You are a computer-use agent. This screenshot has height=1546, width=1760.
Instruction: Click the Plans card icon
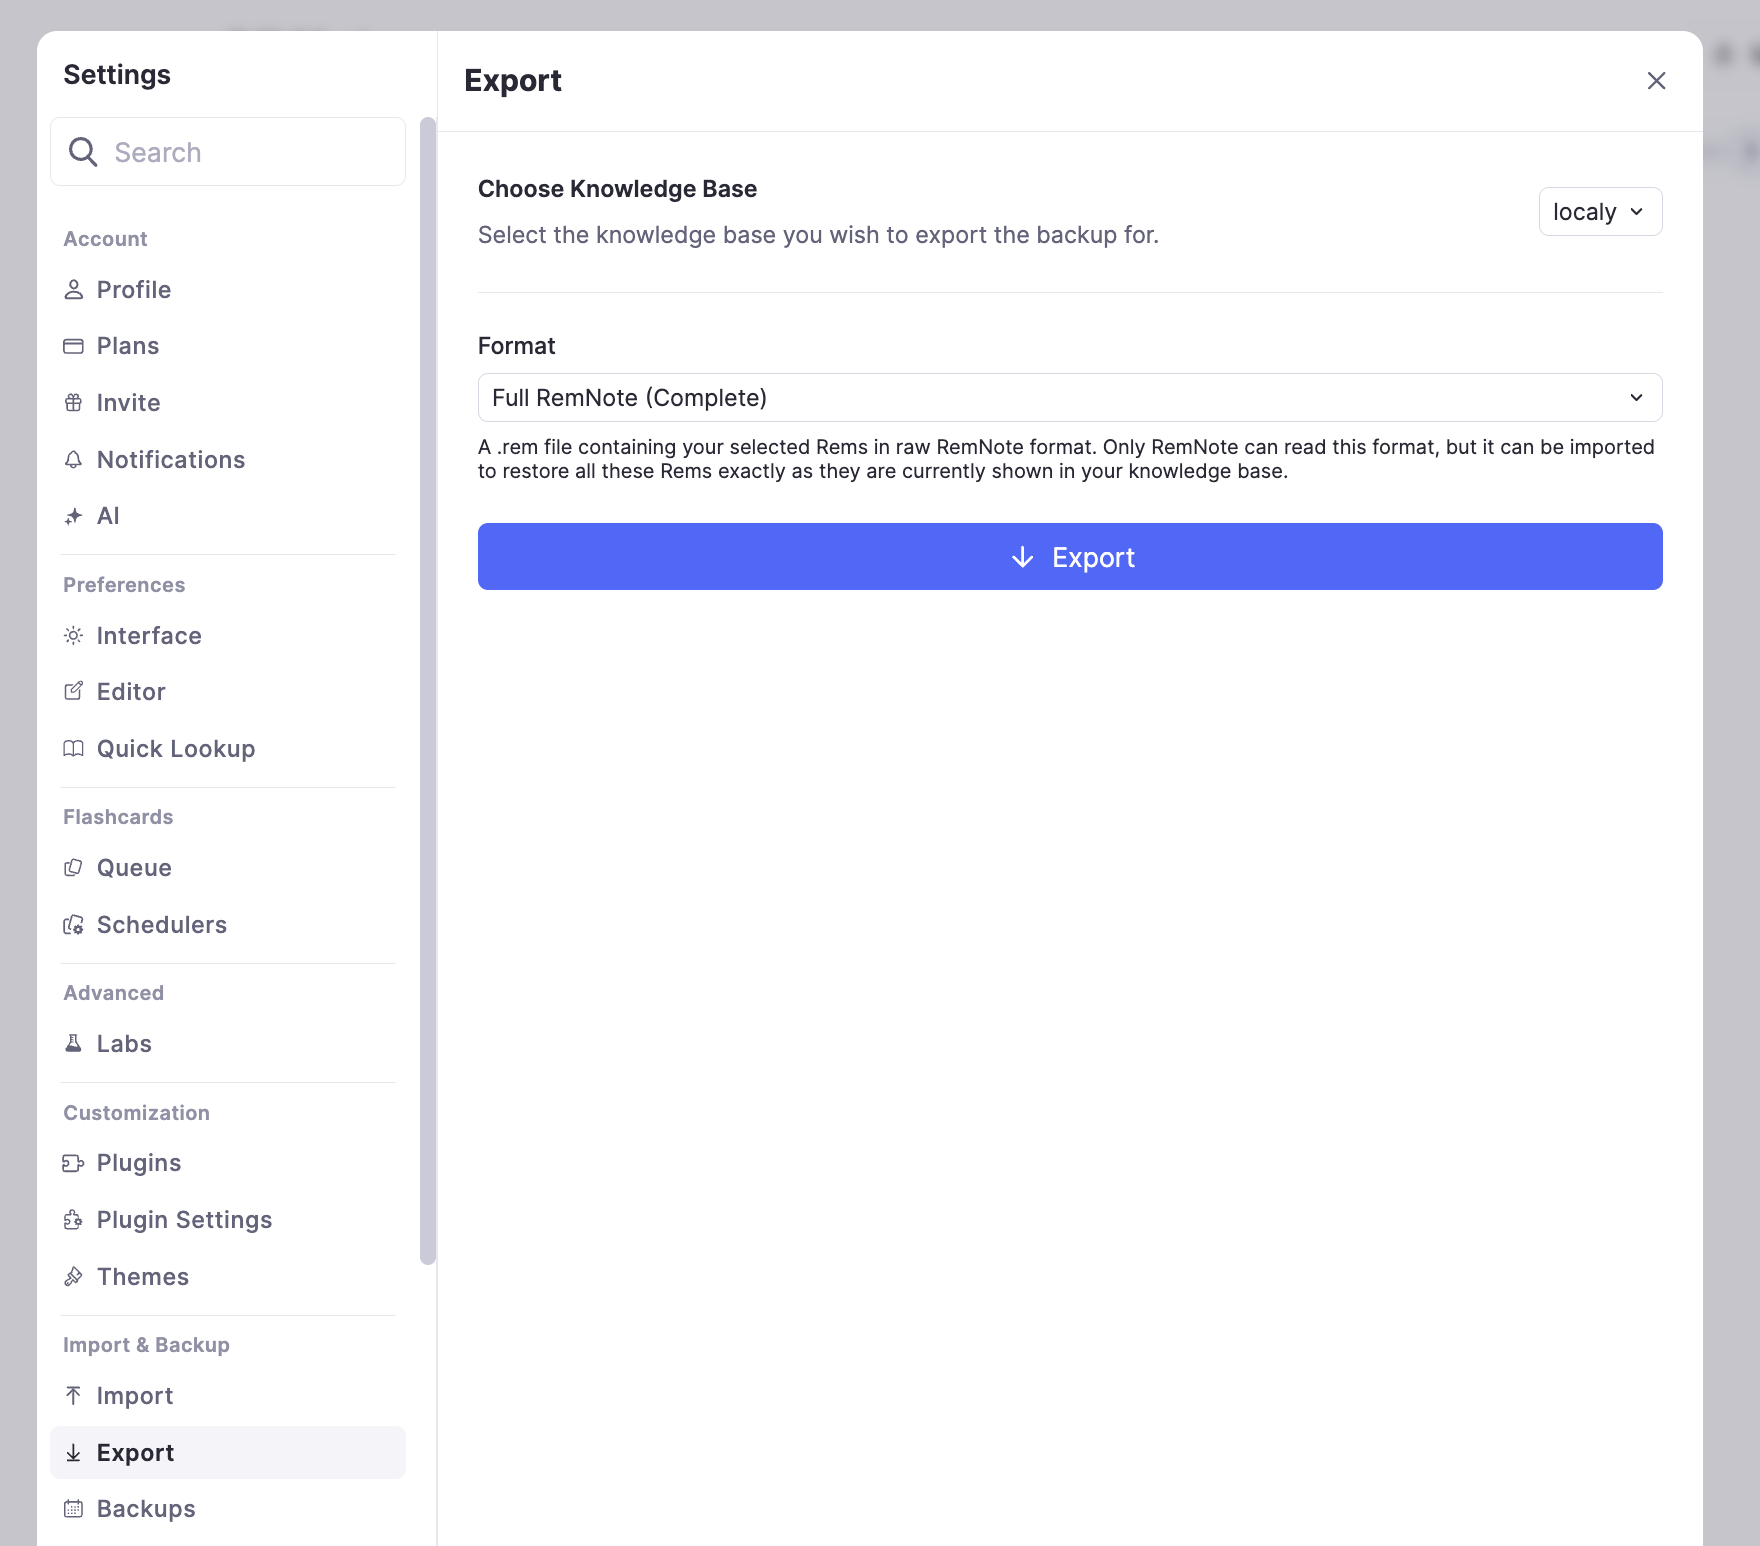pos(73,346)
